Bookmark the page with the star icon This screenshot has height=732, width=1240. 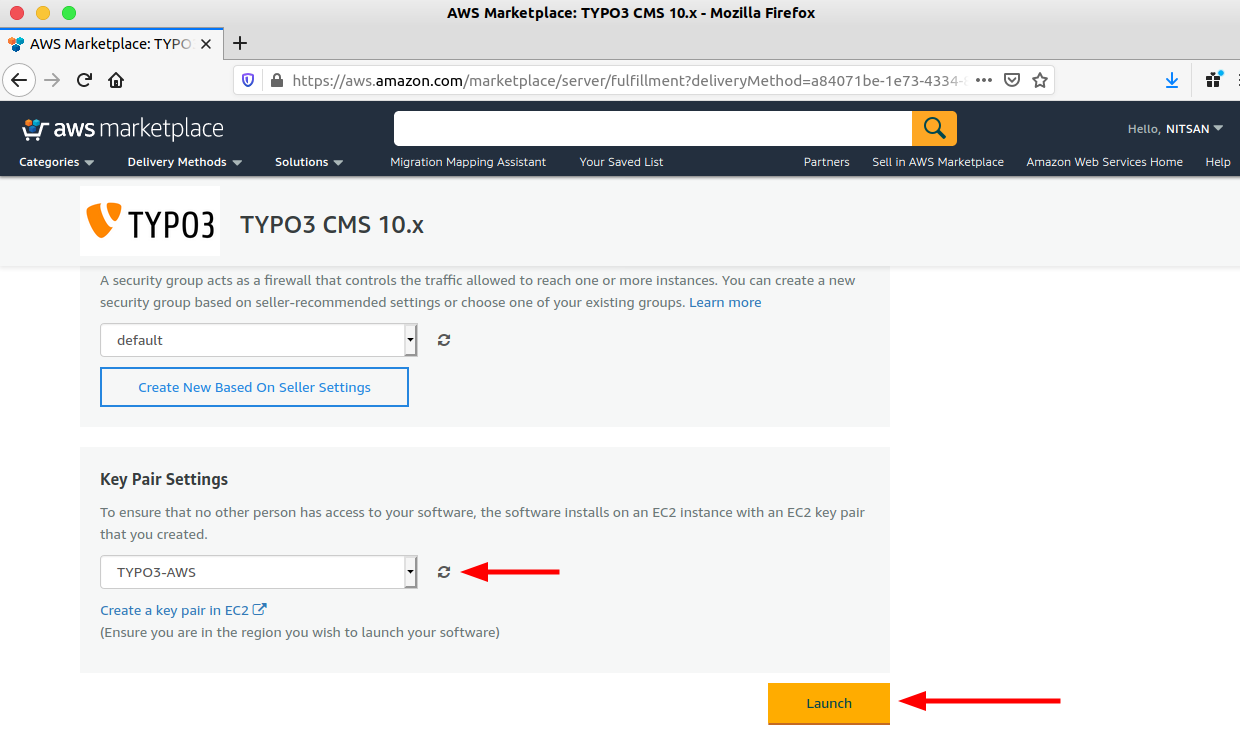(1039, 79)
